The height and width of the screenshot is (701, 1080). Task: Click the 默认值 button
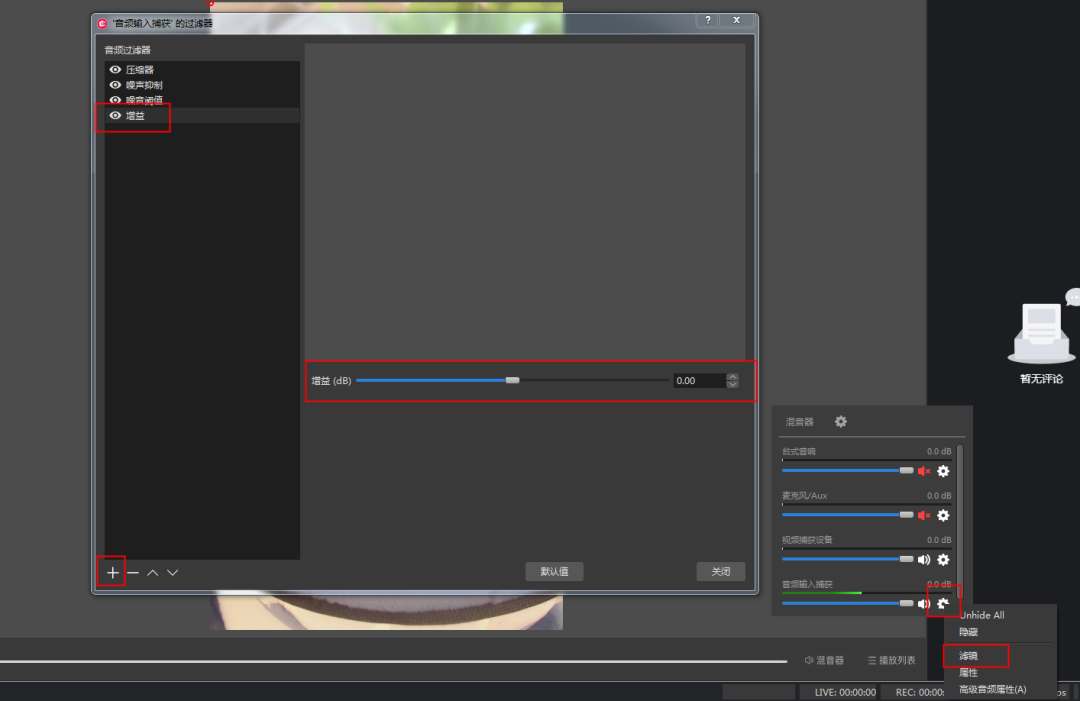554,571
